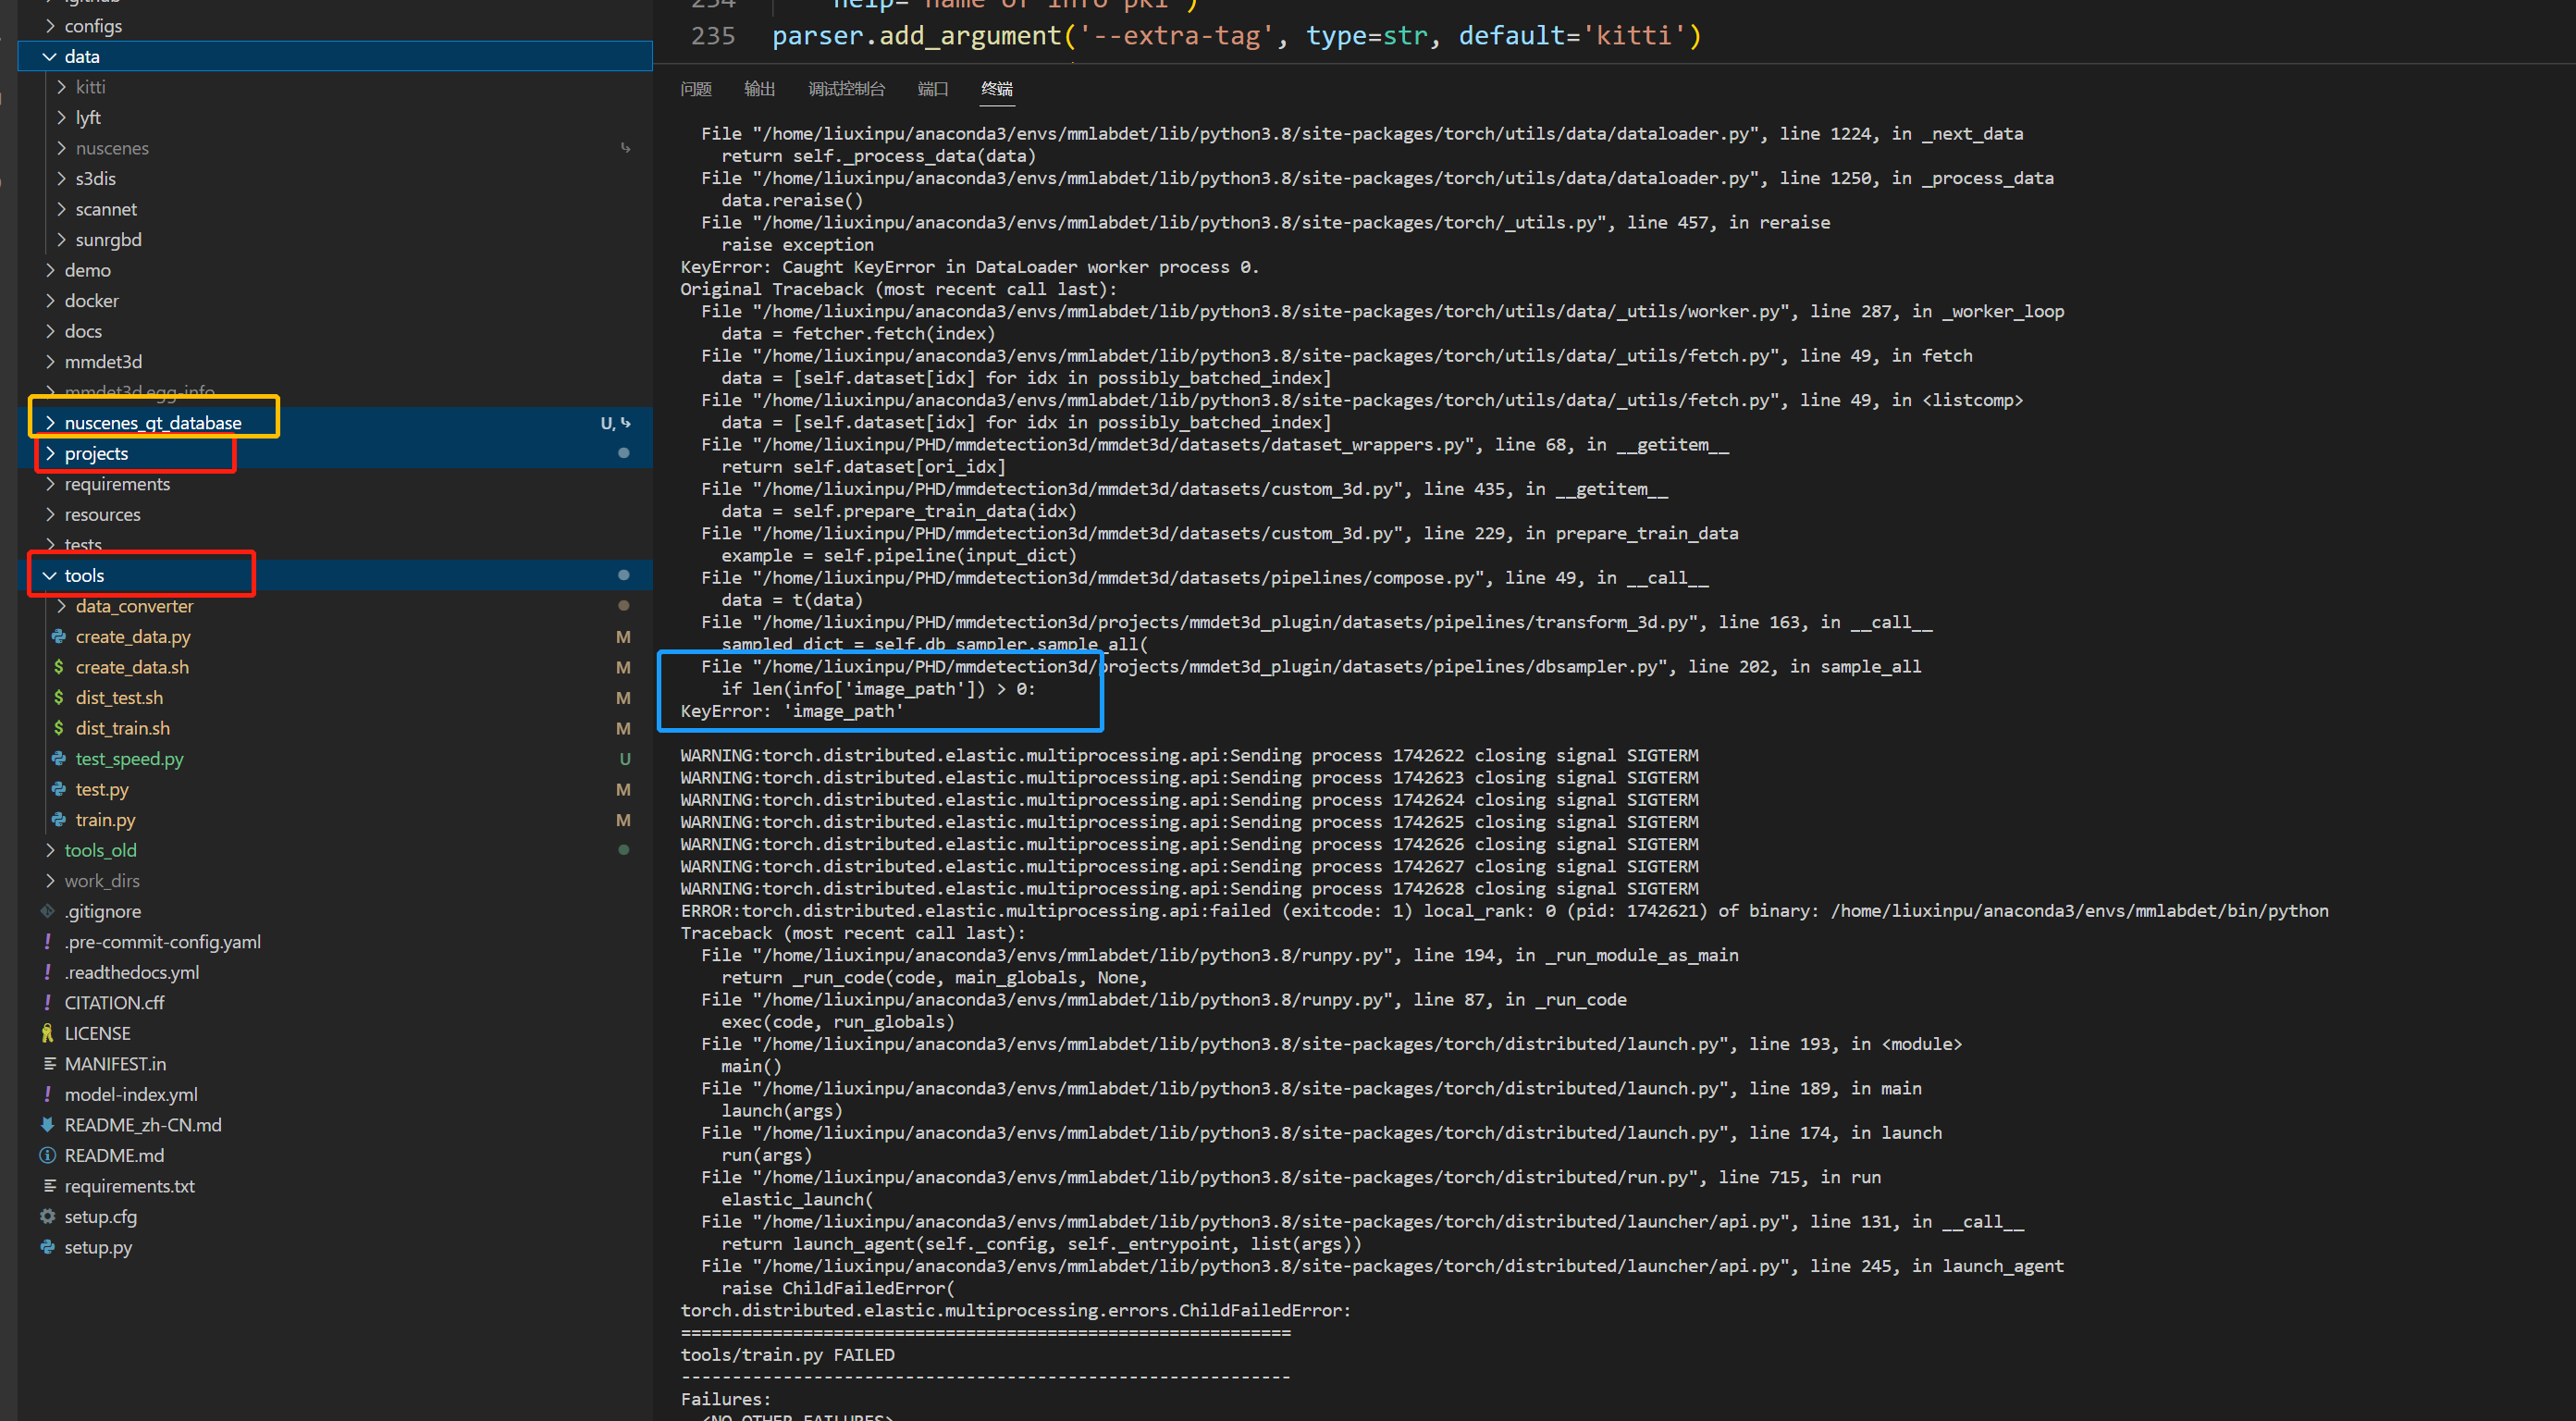Click the exclamation icon next to CITATION.cff

47,1002
